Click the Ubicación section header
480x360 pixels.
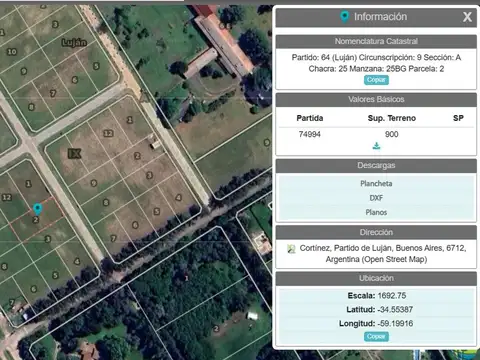coord(376,278)
